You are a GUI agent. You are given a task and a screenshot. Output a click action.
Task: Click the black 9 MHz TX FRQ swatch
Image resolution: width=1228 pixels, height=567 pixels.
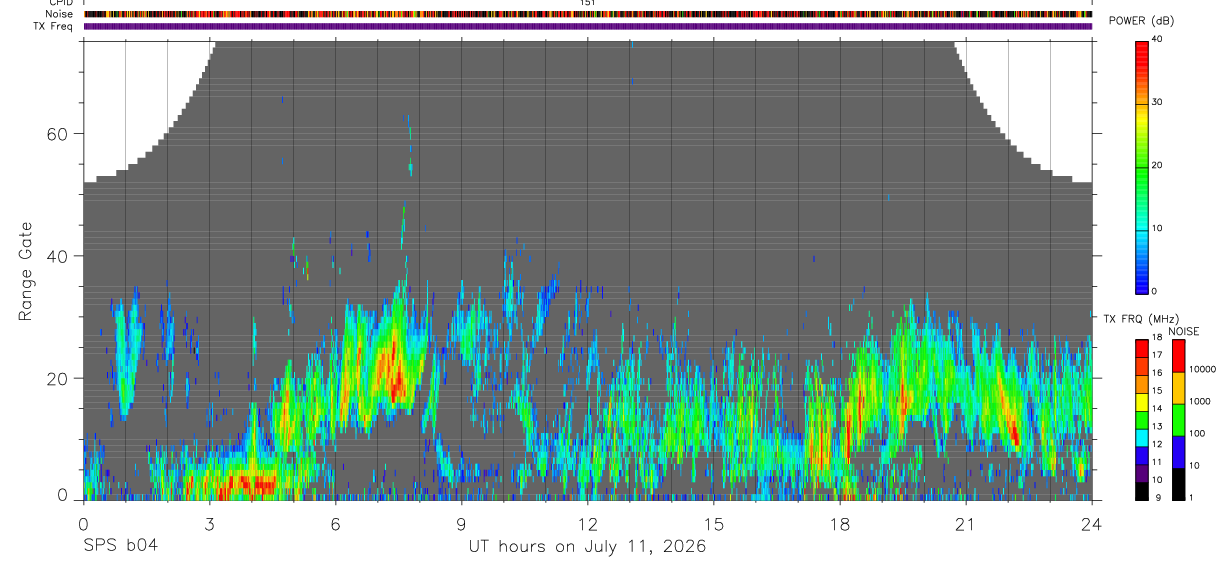[x=1141, y=491]
